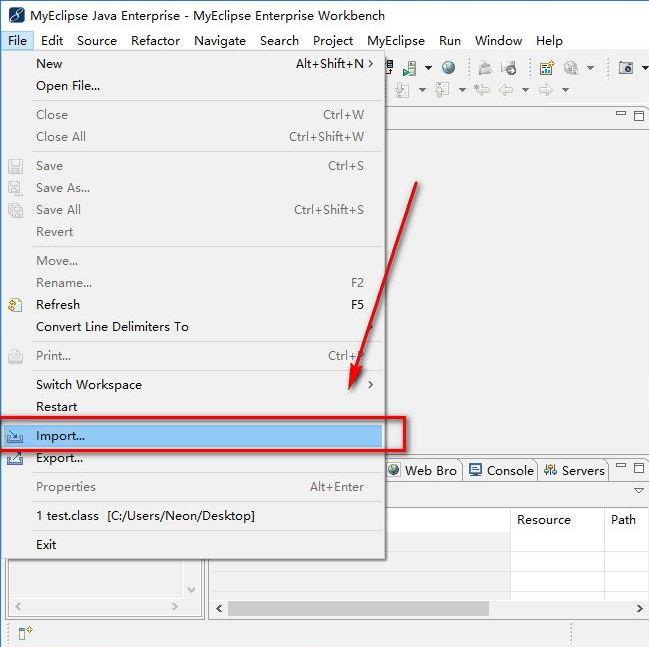The image size is (649, 647).
Task: Click the Refresh icon in File menu
Action: pos(15,305)
